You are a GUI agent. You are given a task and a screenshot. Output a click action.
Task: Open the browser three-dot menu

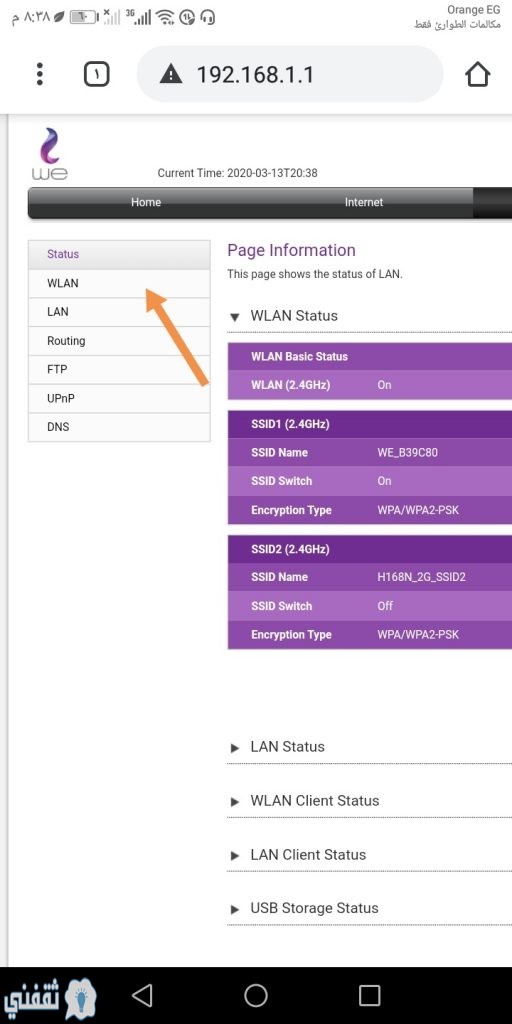(x=40, y=74)
